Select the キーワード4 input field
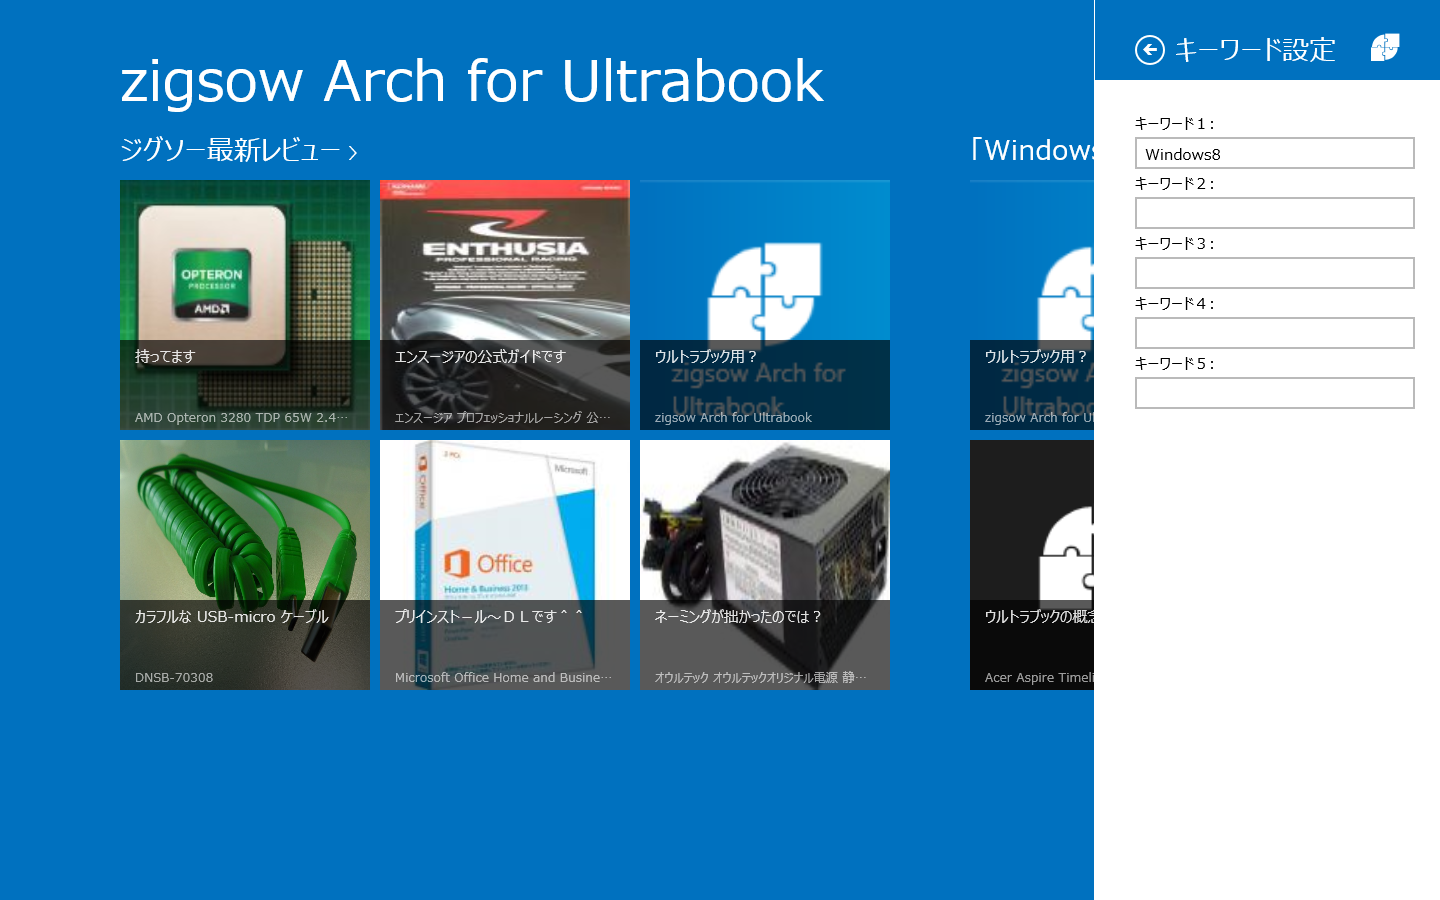 tap(1274, 333)
